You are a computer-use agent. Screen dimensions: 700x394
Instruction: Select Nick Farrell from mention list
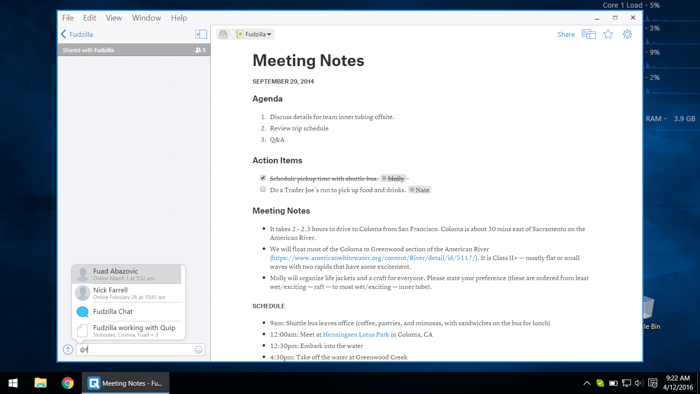pos(126,293)
